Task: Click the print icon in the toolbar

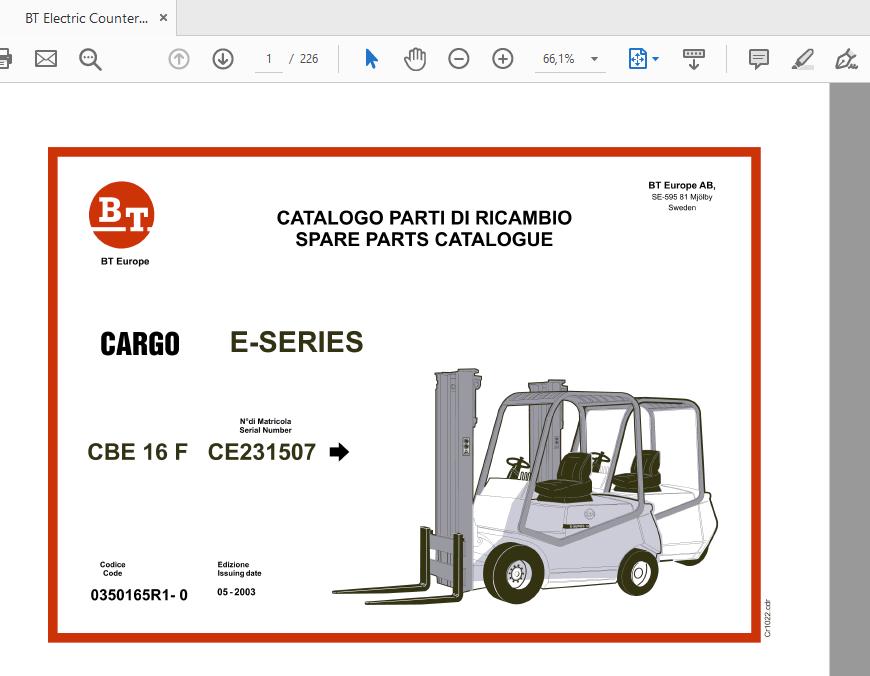Action: 4,59
